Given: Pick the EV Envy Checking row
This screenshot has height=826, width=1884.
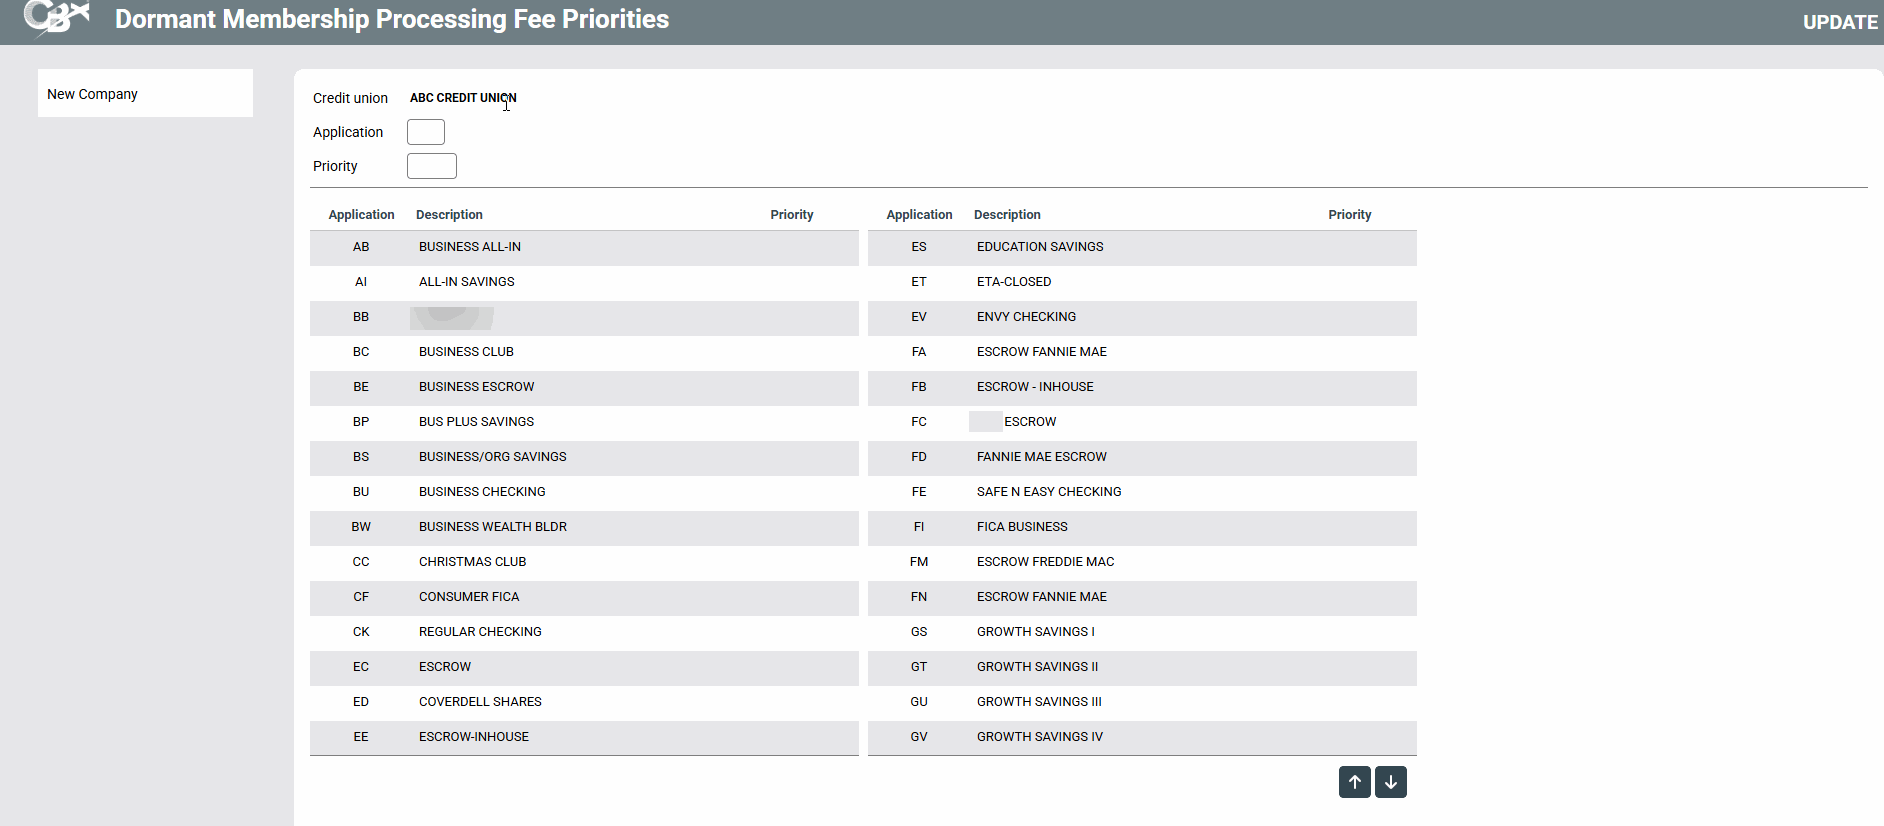Looking at the screenshot, I should (x=1141, y=317).
